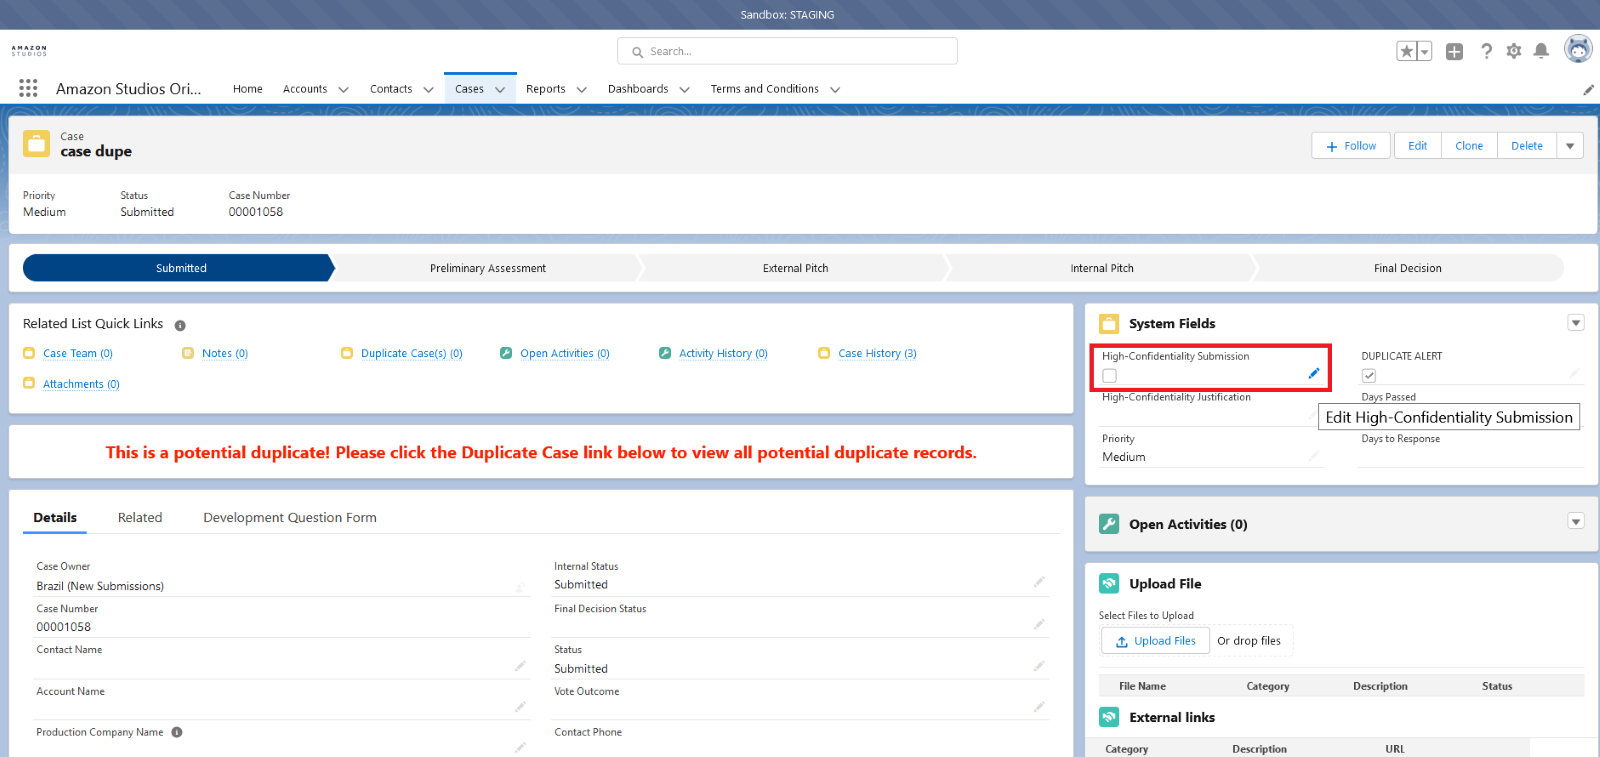The image size is (1600, 757).
Task: Open the Reports tab
Action: (546, 89)
